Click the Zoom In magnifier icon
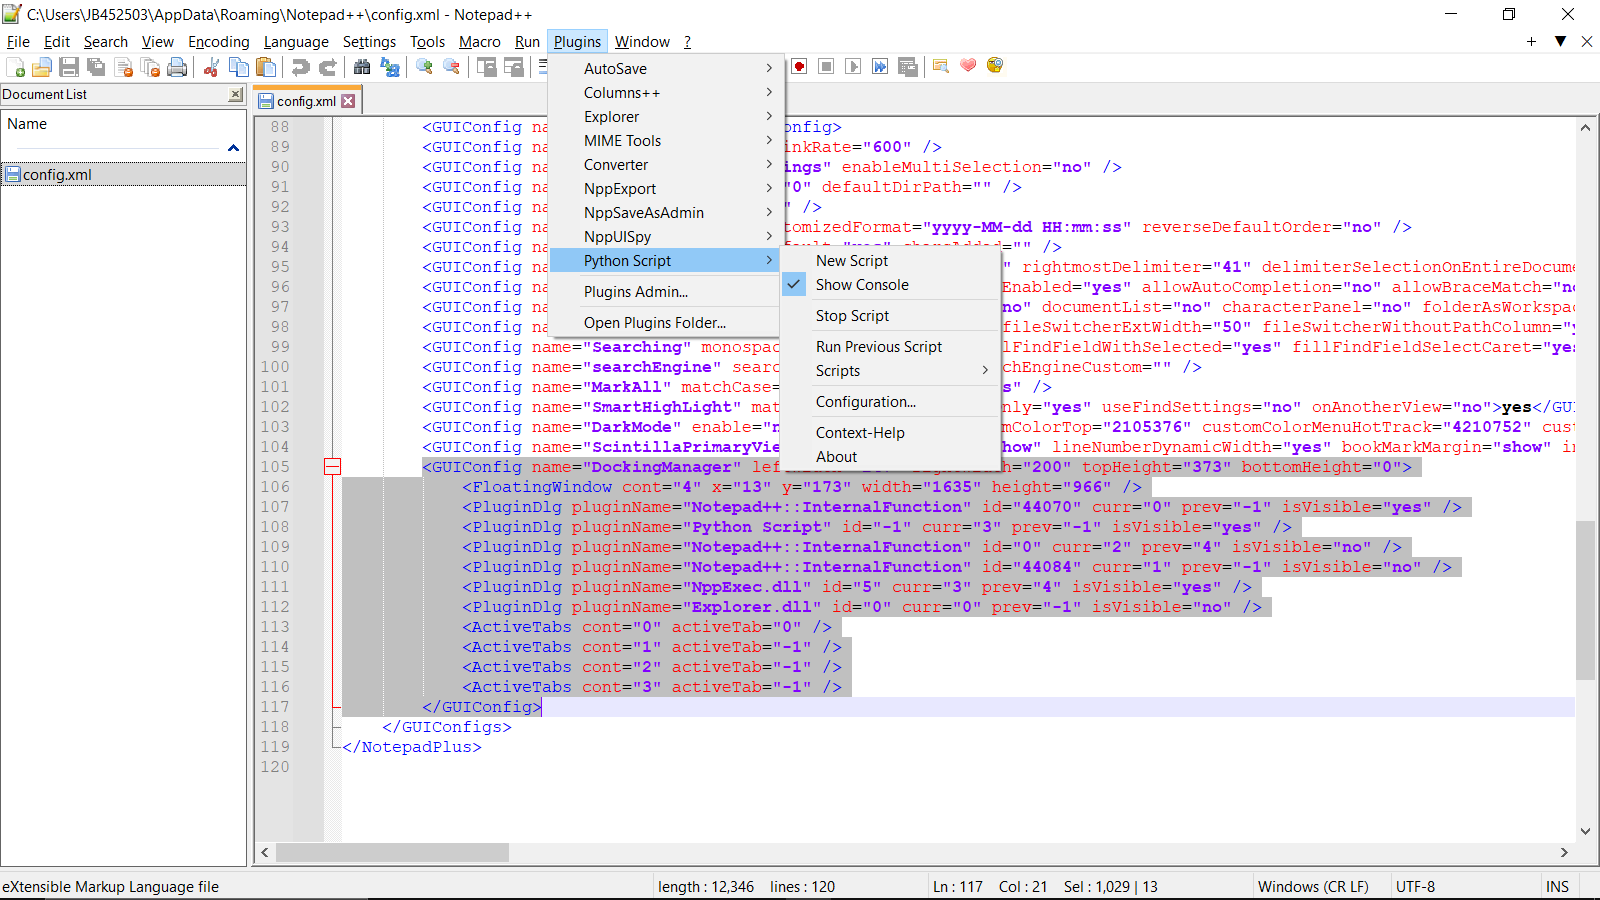 click(x=425, y=67)
